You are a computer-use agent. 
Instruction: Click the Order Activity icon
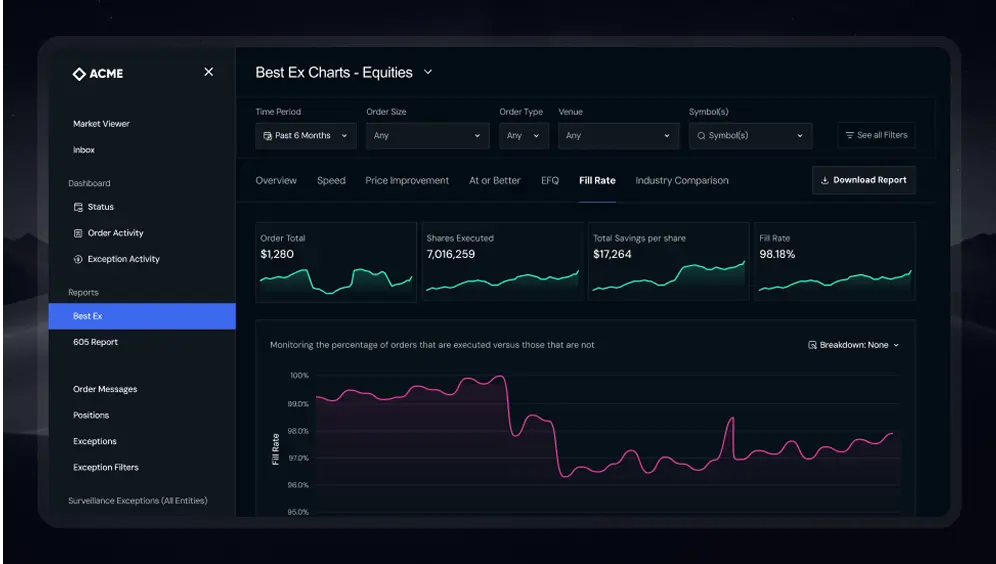tap(78, 233)
